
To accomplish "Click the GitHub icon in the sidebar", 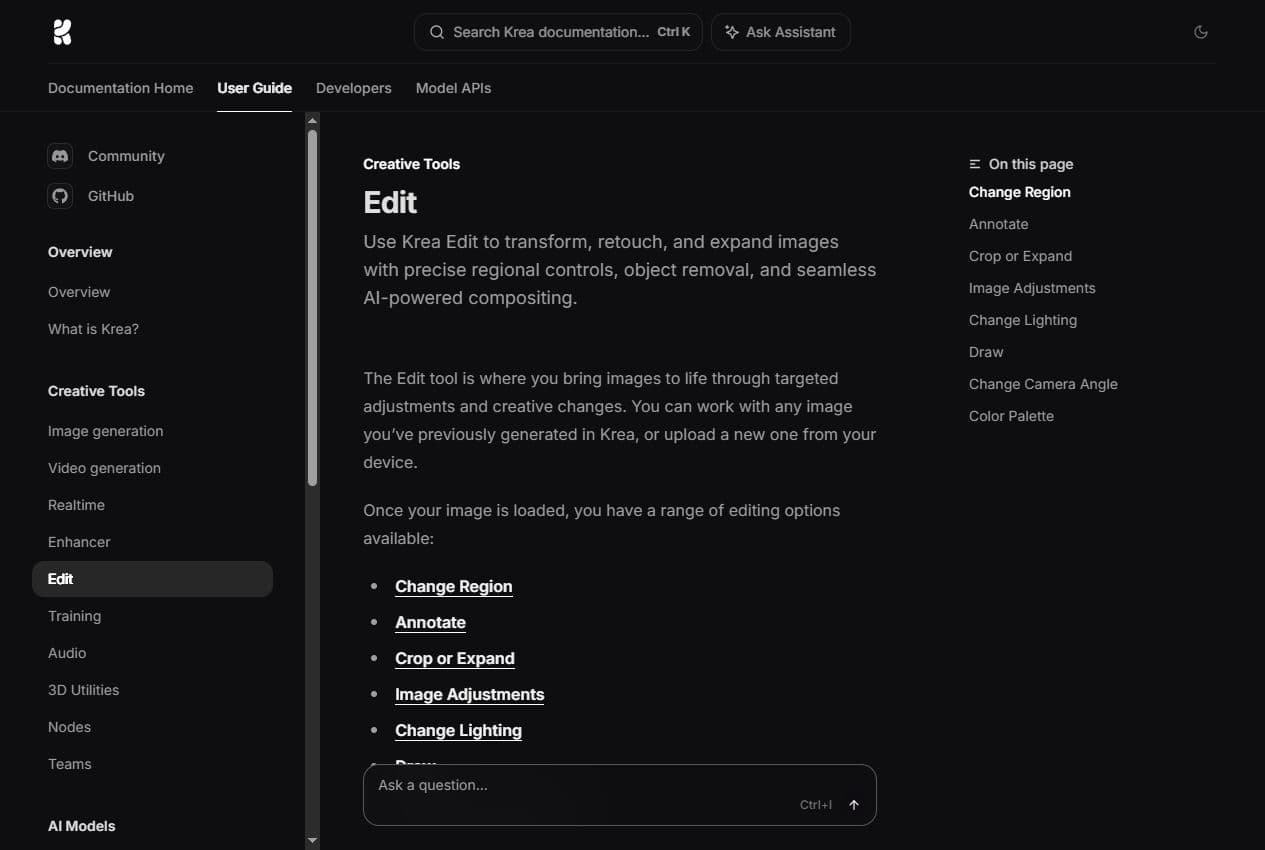I will (x=60, y=196).
